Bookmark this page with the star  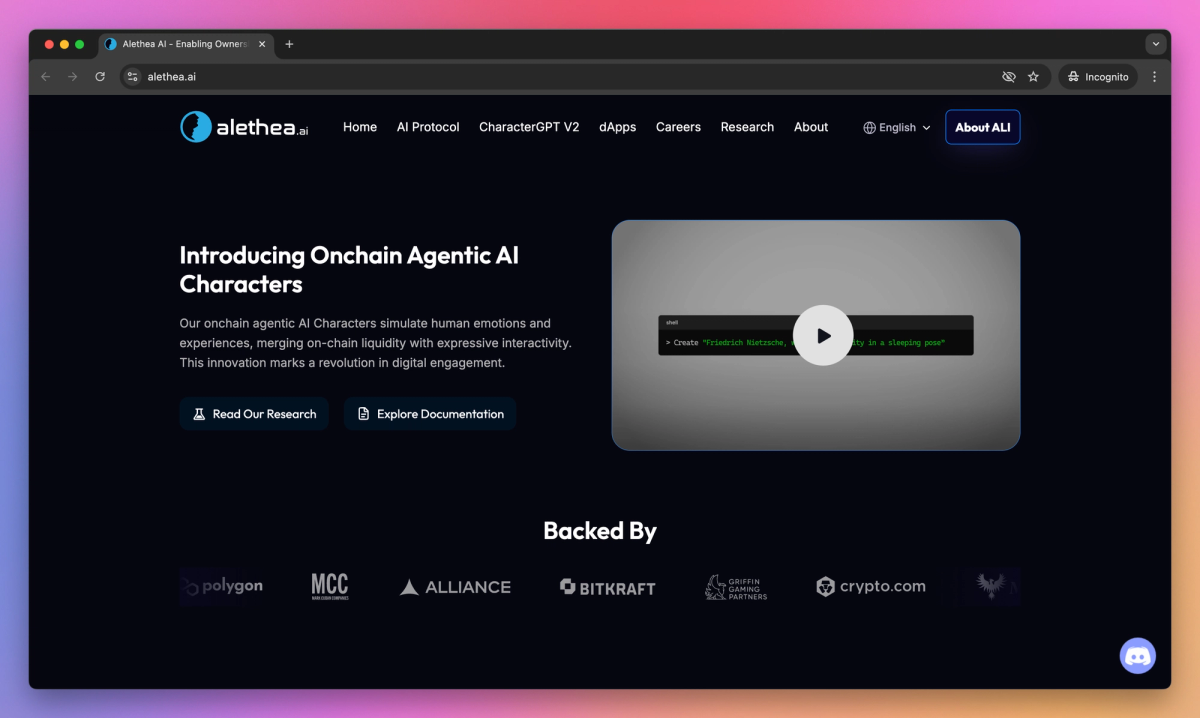click(1033, 76)
